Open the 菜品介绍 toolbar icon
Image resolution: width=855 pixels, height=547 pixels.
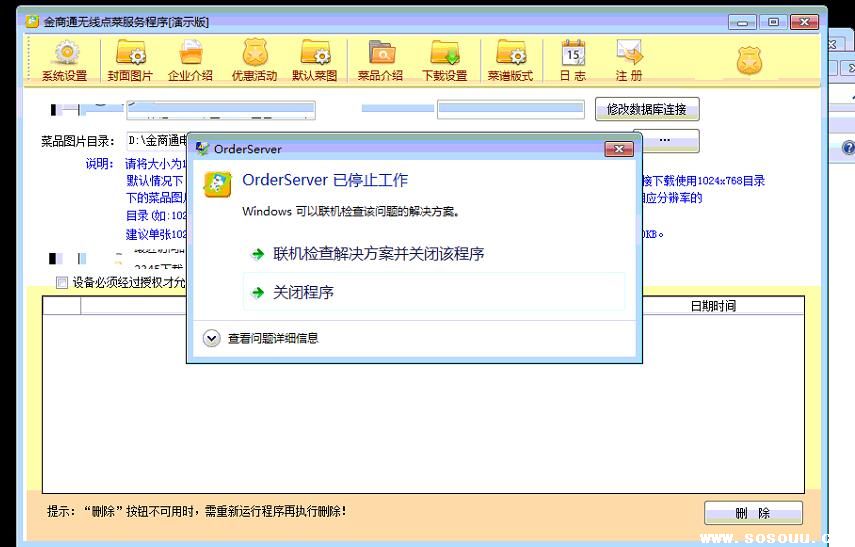(x=380, y=61)
